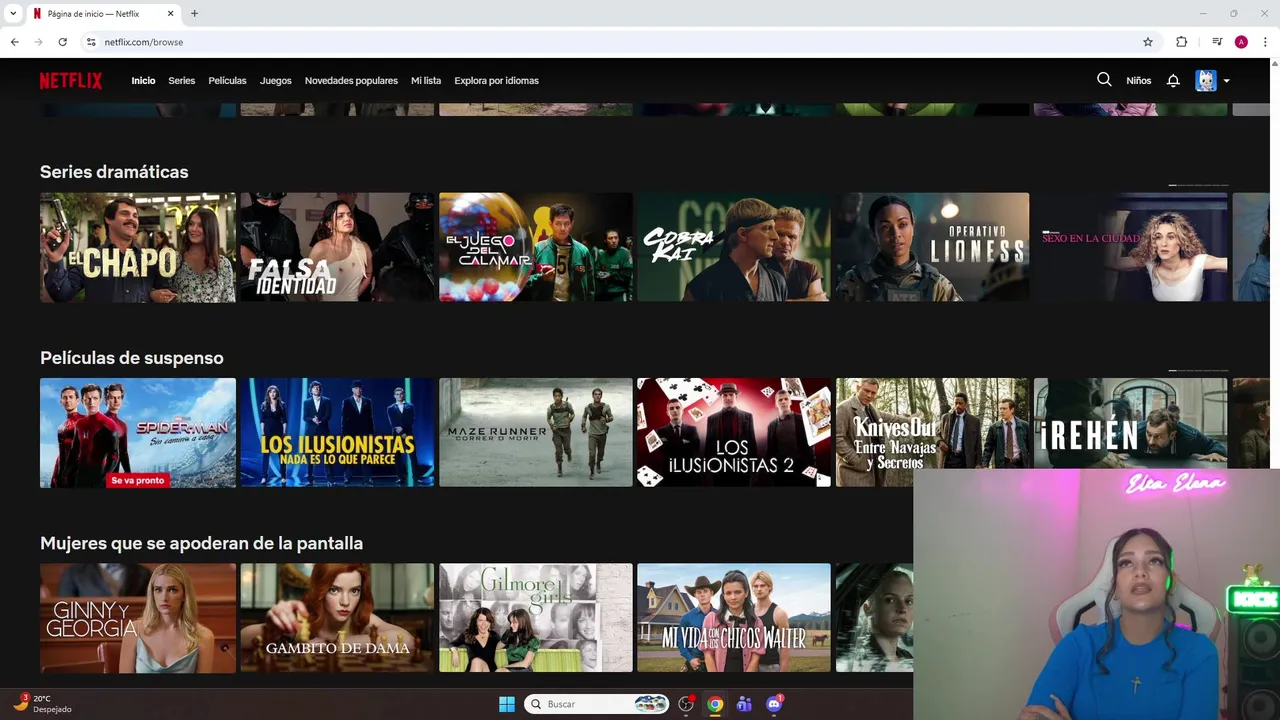Select the Cobra Kai thumbnail
The height and width of the screenshot is (720, 1280).
click(x=734, y=247)
